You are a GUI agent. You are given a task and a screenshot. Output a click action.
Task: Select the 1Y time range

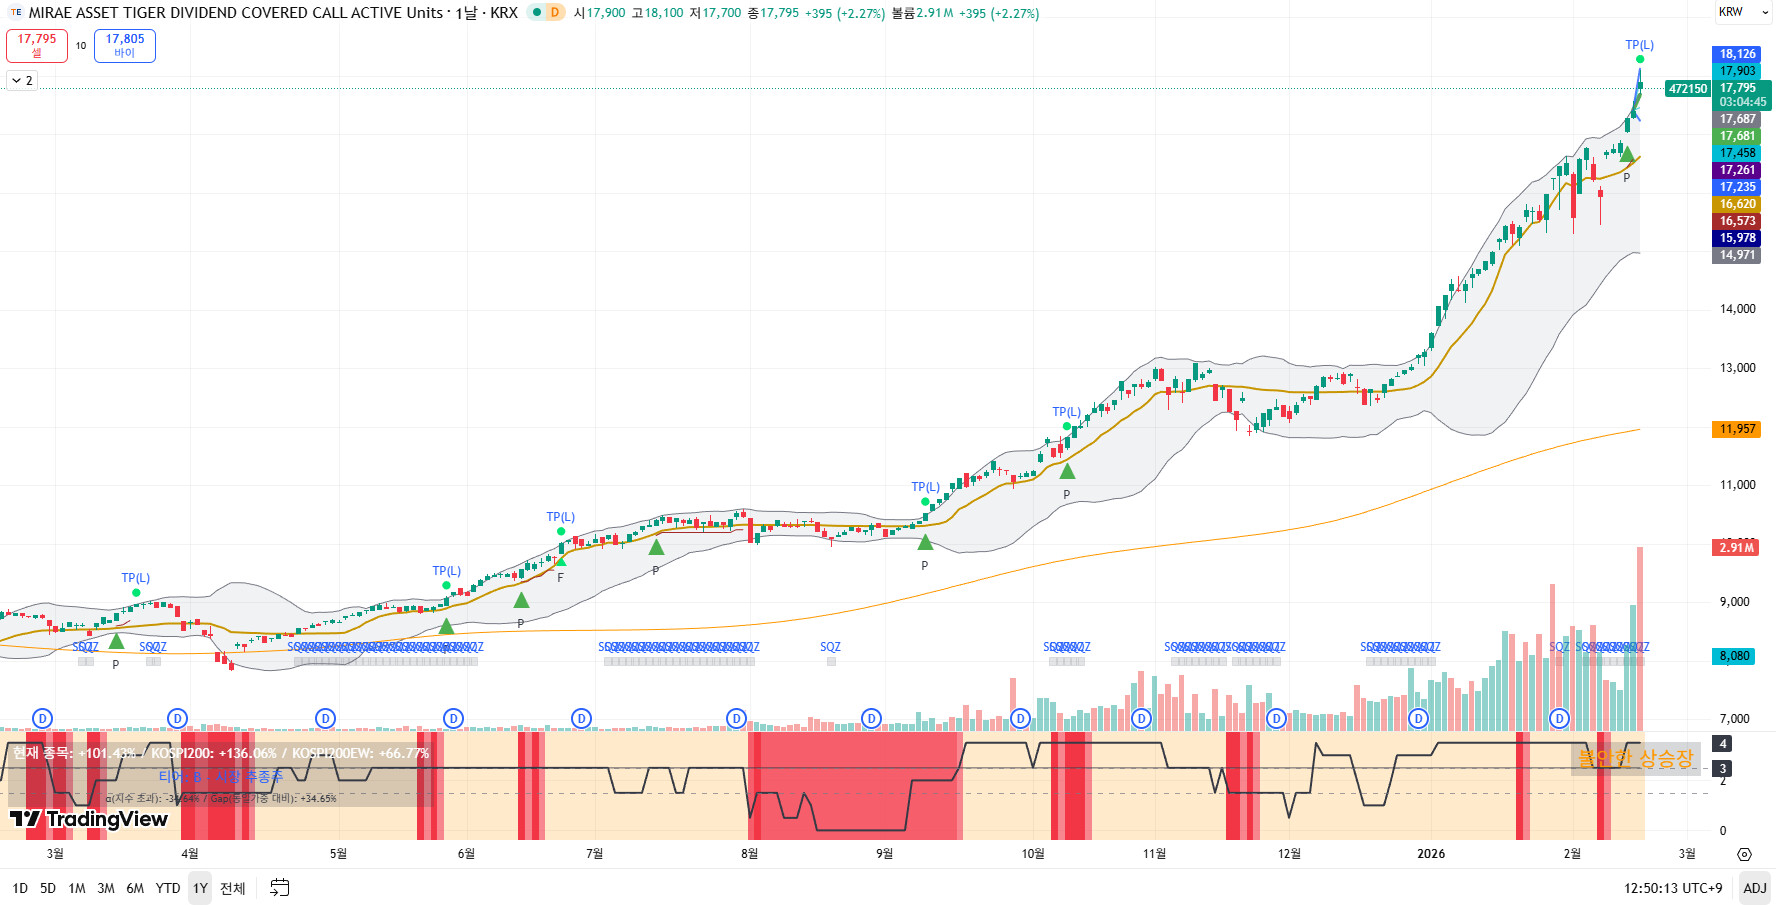click(200, 888)
